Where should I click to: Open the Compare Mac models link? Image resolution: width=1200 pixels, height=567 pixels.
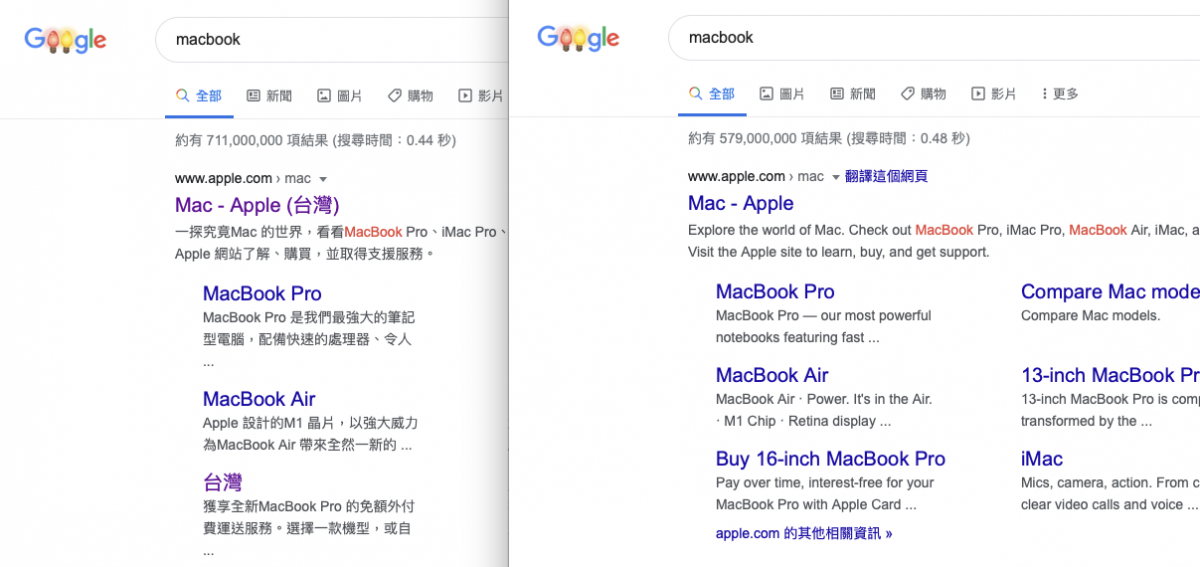[1110, 291]
